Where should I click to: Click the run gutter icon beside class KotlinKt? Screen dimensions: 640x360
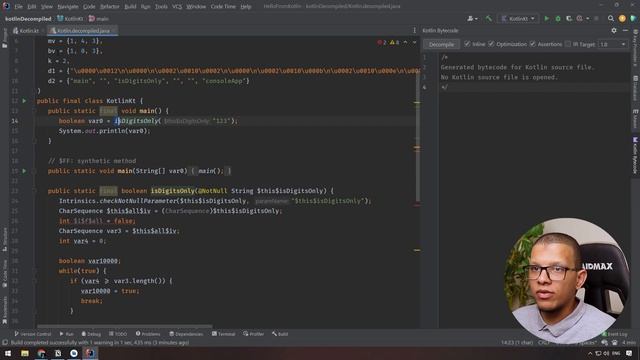click(24, 101)
